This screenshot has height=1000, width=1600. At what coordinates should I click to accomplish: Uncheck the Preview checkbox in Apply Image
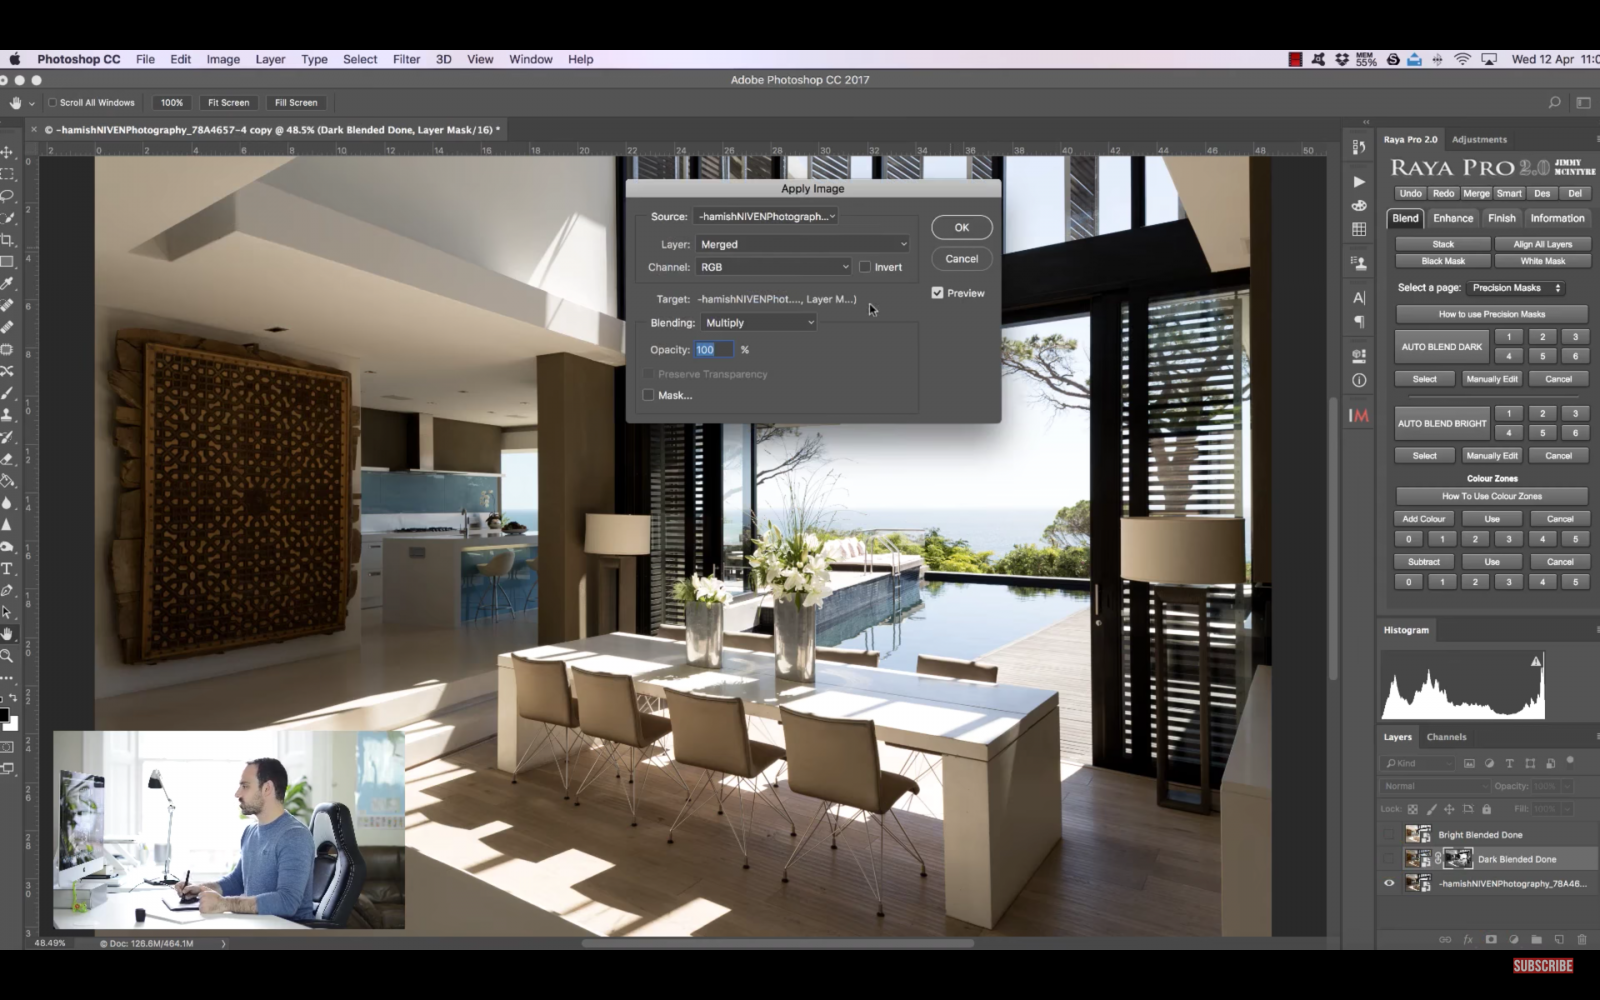937,292
